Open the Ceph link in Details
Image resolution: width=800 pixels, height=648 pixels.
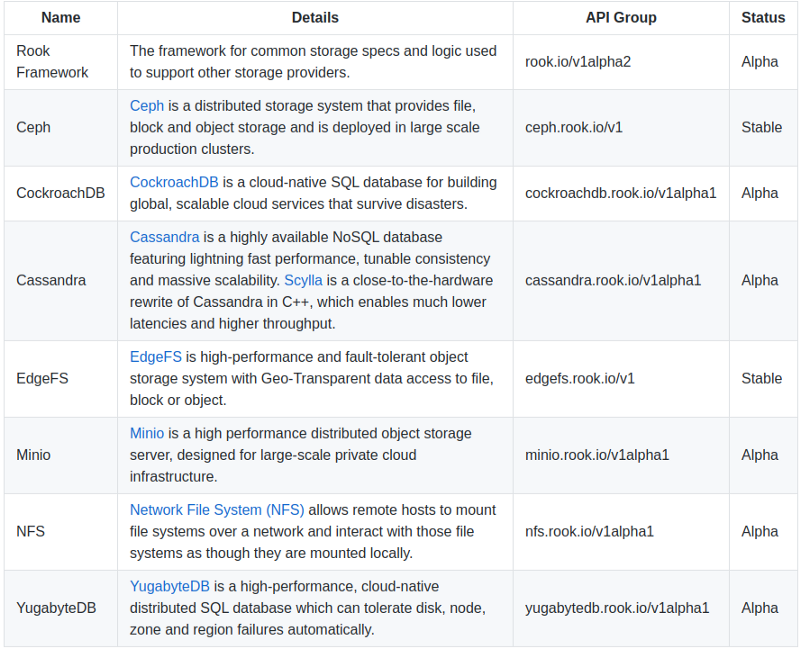tap(147, 106)
